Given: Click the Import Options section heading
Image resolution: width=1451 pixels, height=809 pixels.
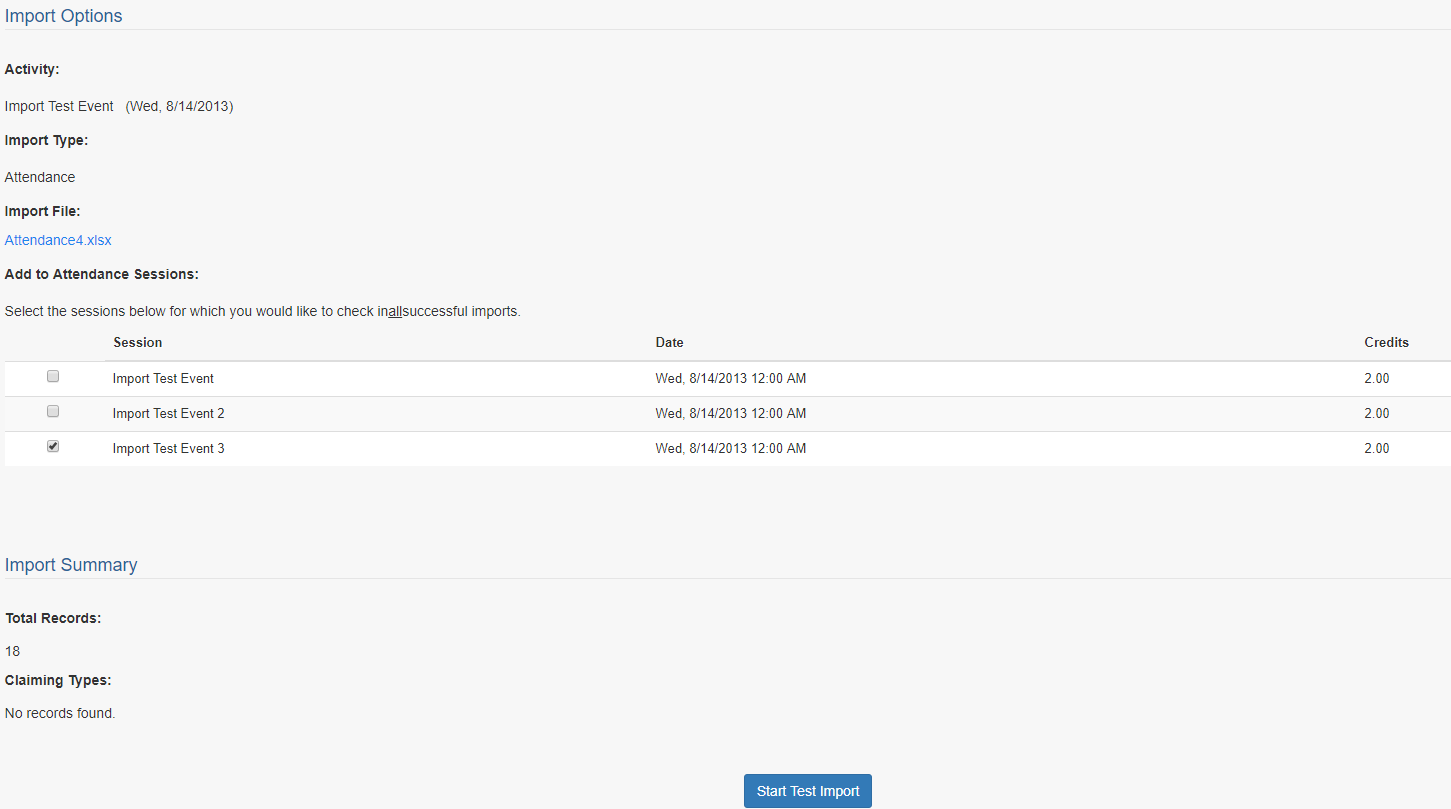Looking at the screenshot, I should 64,16.
